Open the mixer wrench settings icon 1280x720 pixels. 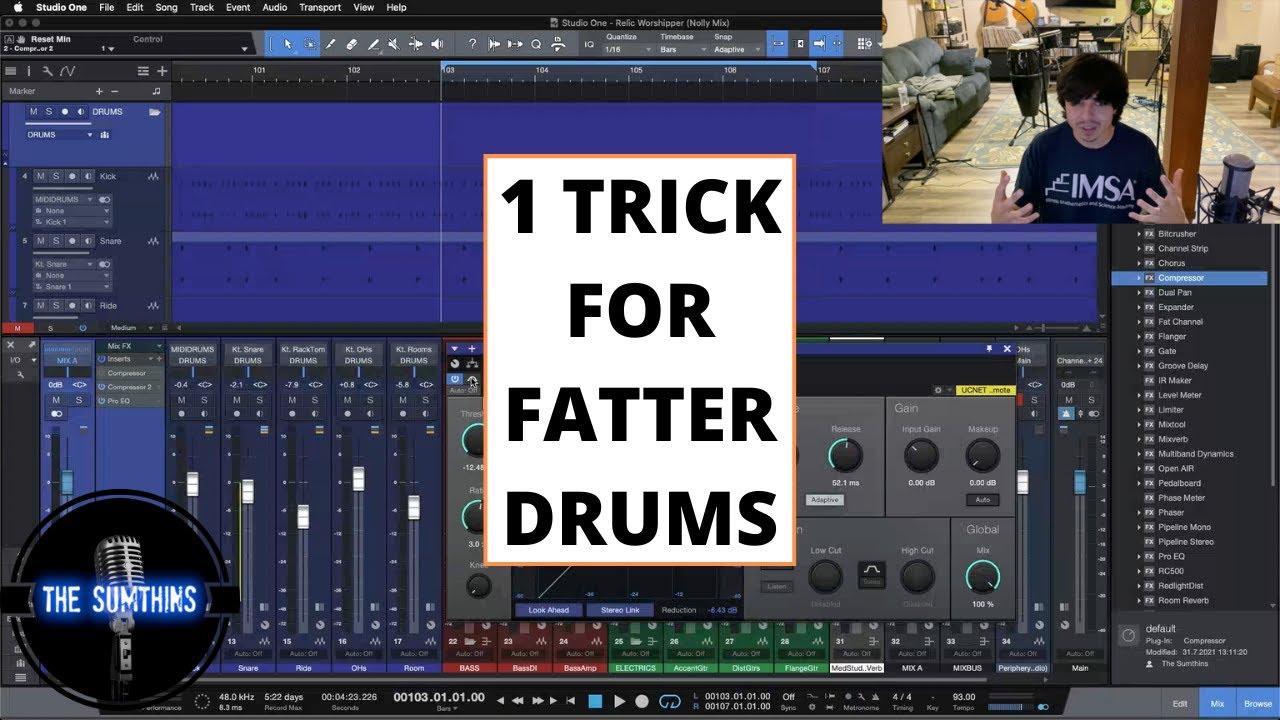[21, 374]
